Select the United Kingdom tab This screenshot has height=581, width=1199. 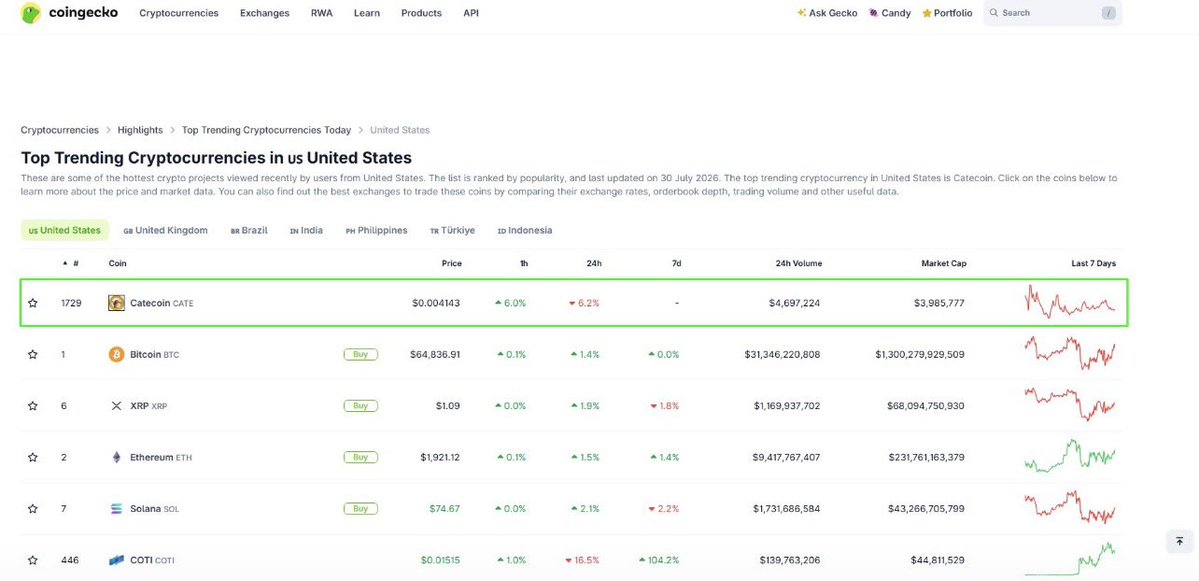tap(166, 230)
